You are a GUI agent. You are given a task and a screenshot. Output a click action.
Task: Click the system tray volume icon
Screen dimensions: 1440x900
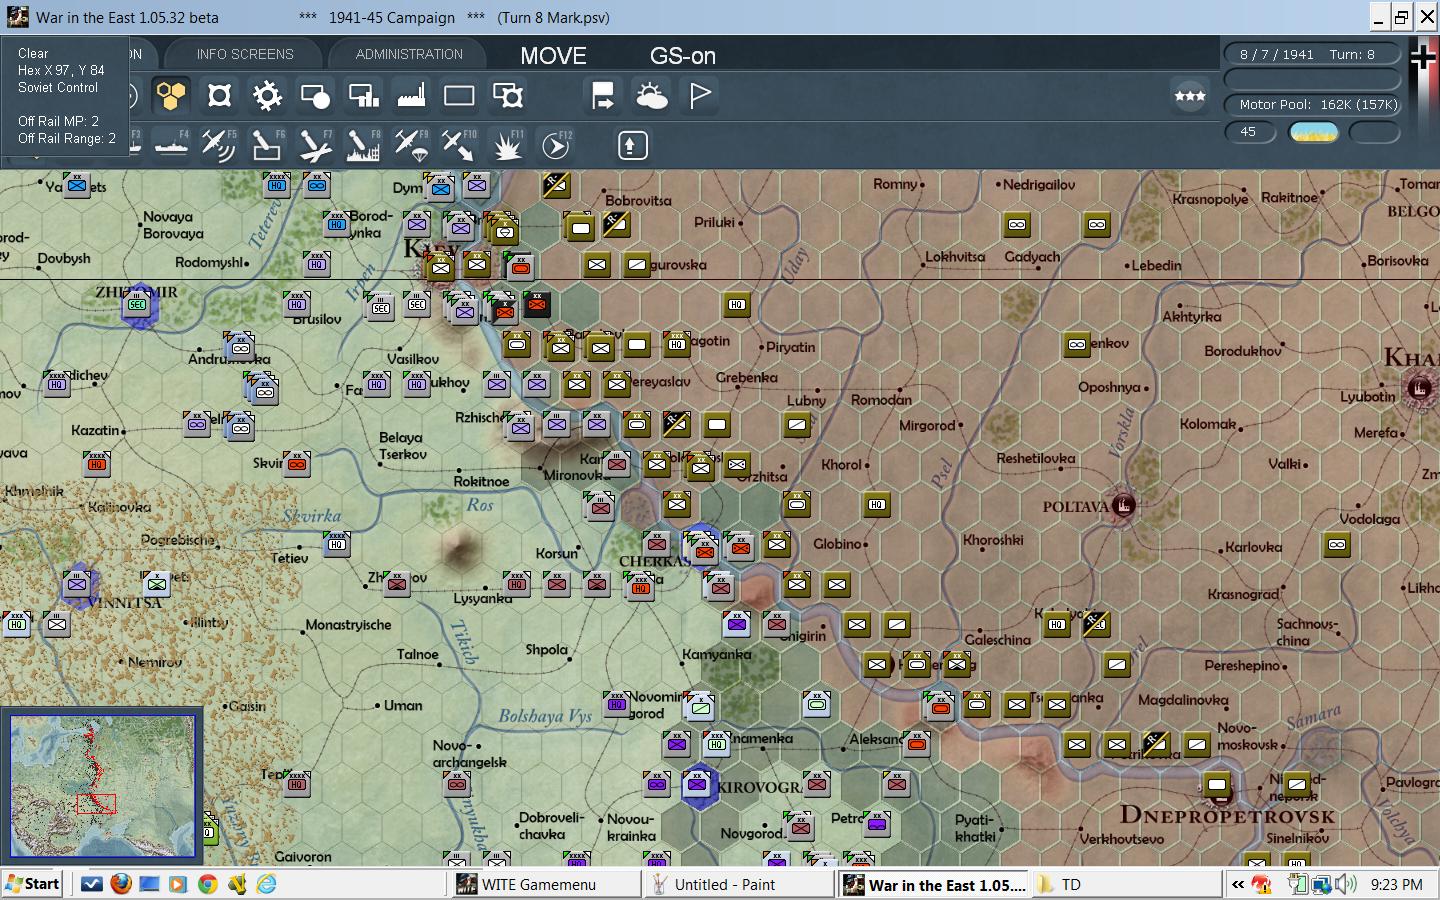click(1346, 884)
